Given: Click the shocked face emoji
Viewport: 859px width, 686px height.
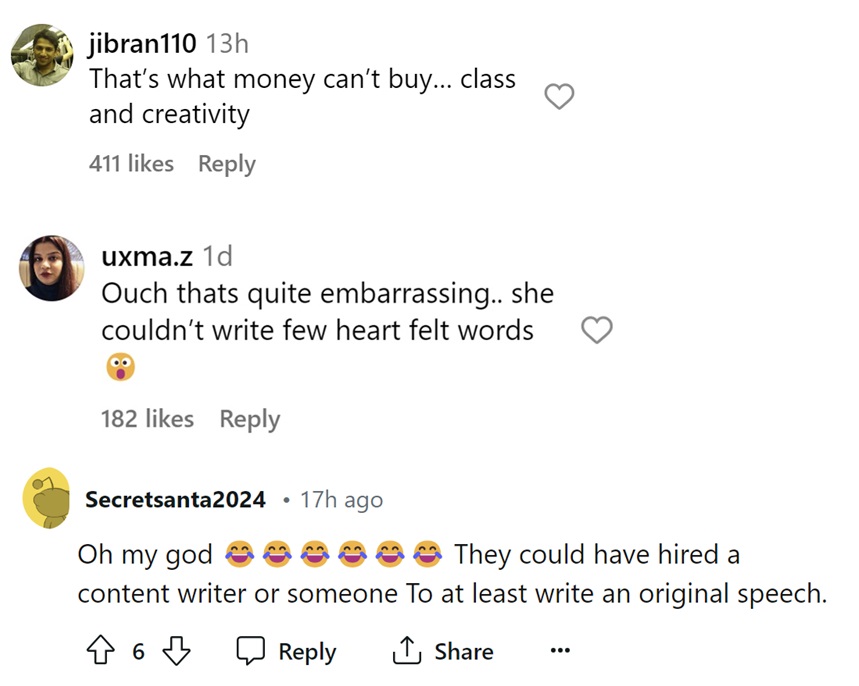Looking at the screenshot, I should pos(119,367).
